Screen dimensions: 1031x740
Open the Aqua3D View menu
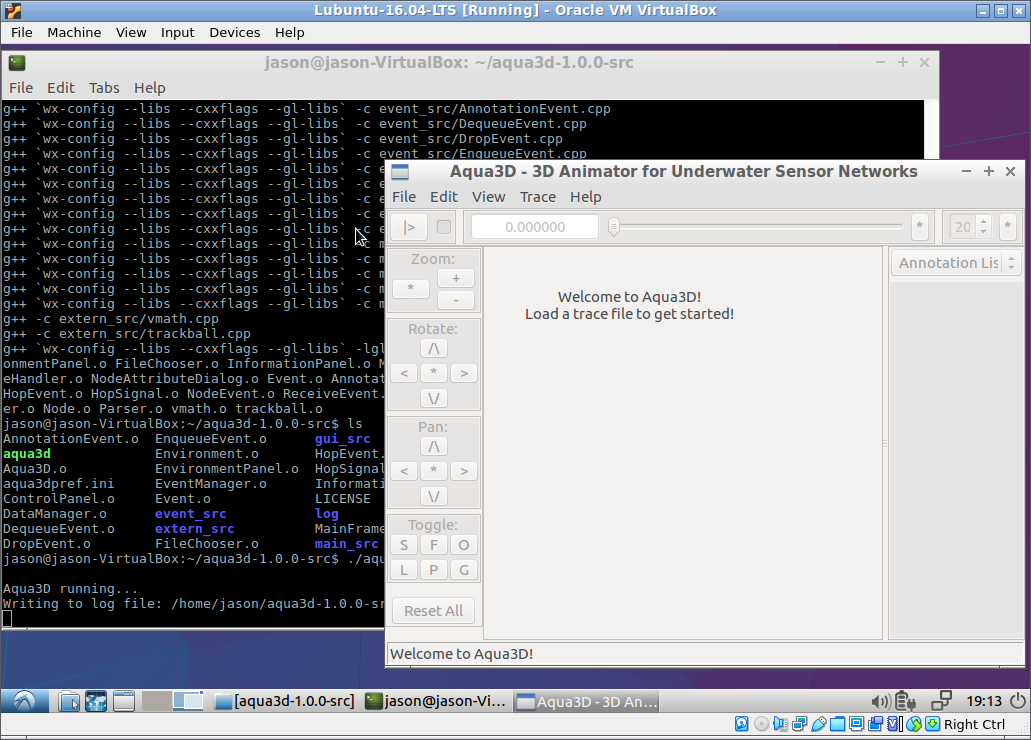[489, 197]
